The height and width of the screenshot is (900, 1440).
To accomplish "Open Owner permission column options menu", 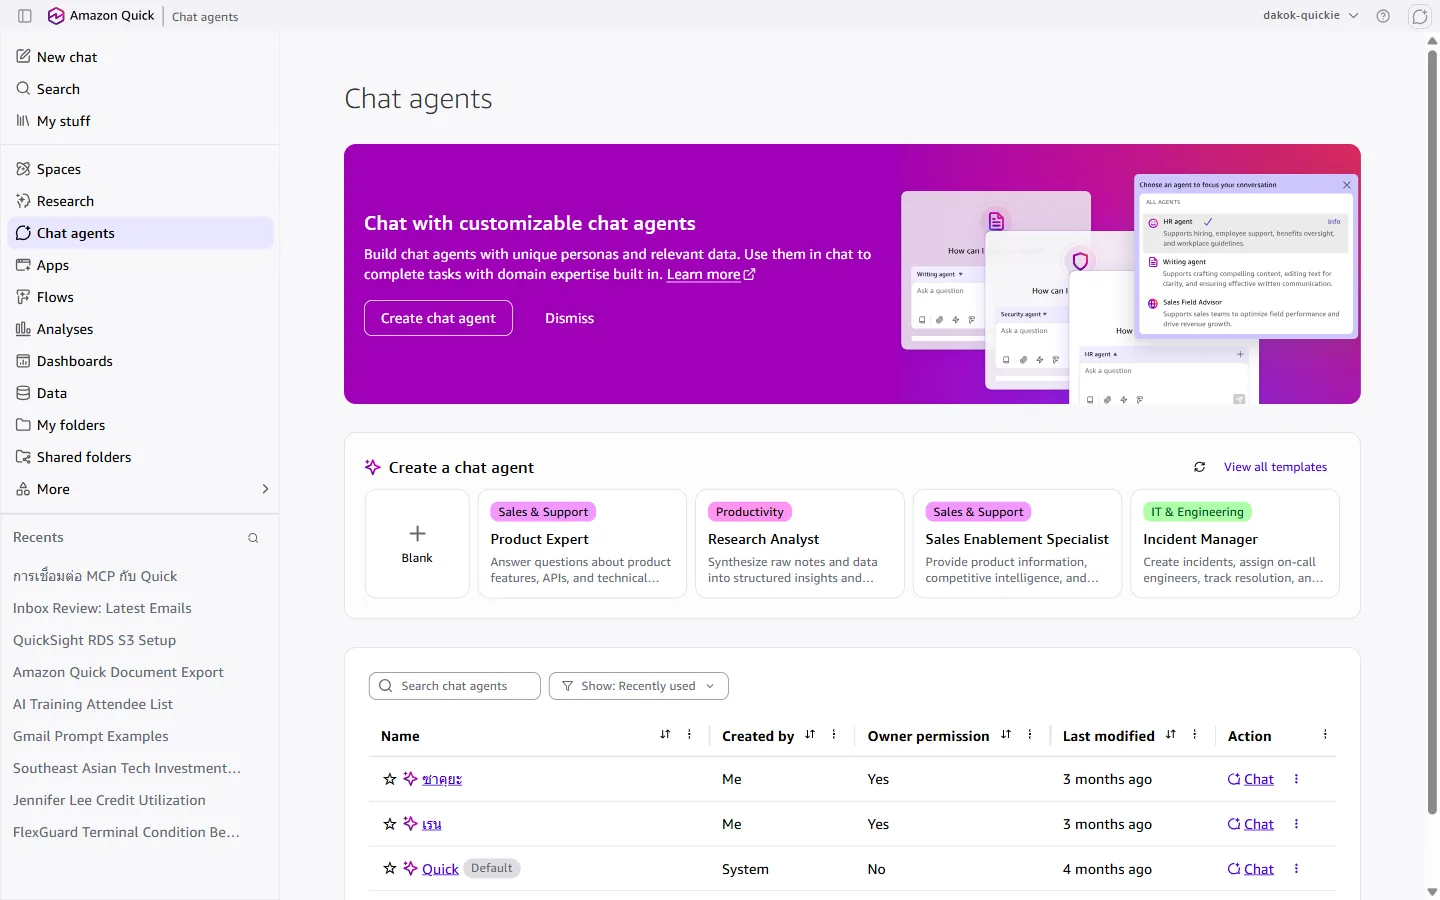I will click(x=1030, y=735).
